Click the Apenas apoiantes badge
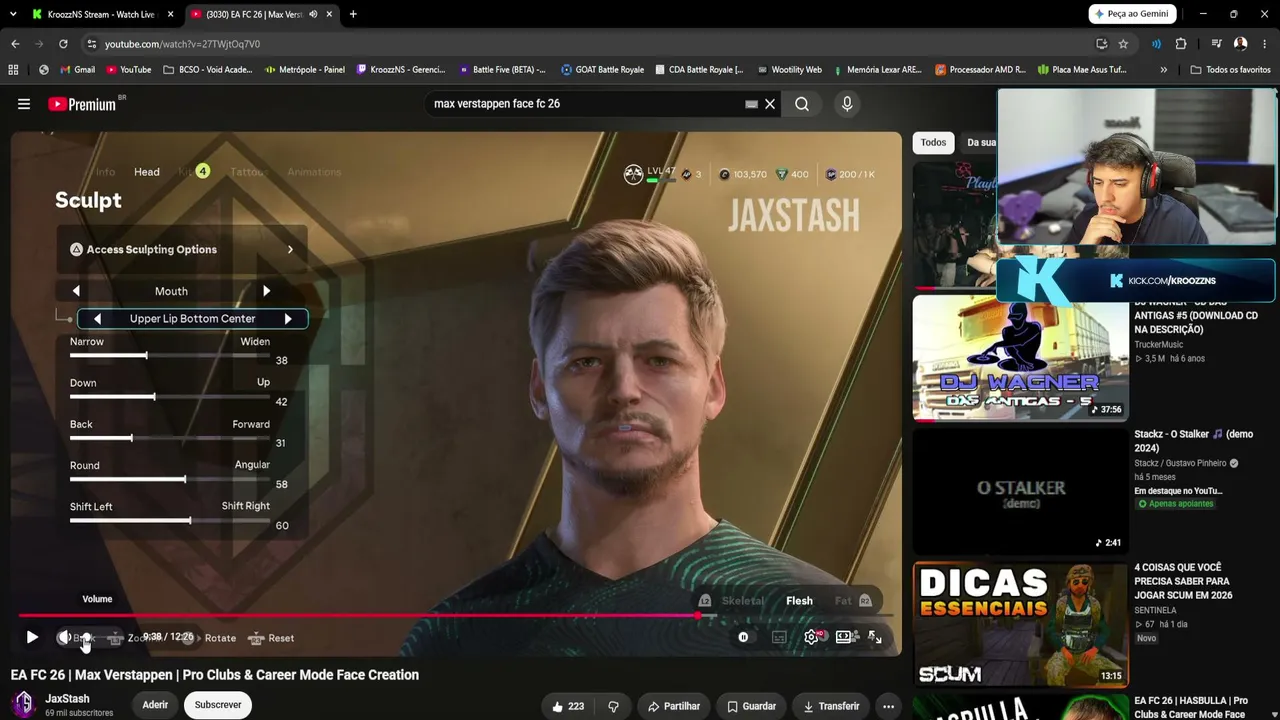This screenshot has width=1280, height=720. 1175,504
